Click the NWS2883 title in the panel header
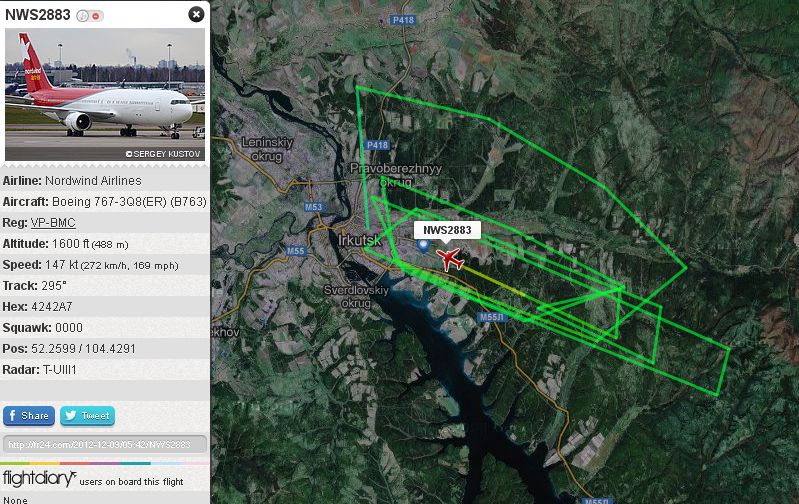 tap(38, 15)
